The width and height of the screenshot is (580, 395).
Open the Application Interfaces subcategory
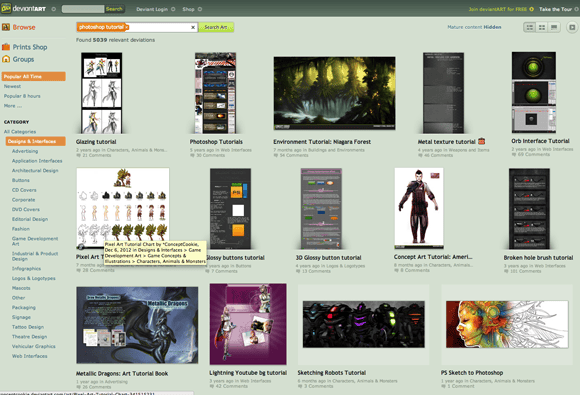(37, 161)
